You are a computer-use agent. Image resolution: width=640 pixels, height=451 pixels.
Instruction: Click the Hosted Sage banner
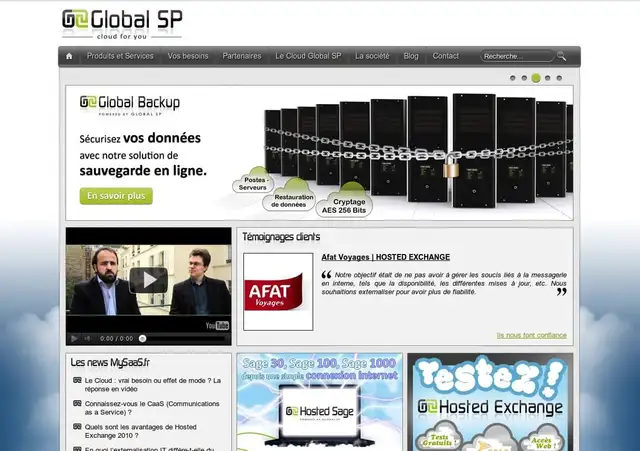[x=320, y=402]
